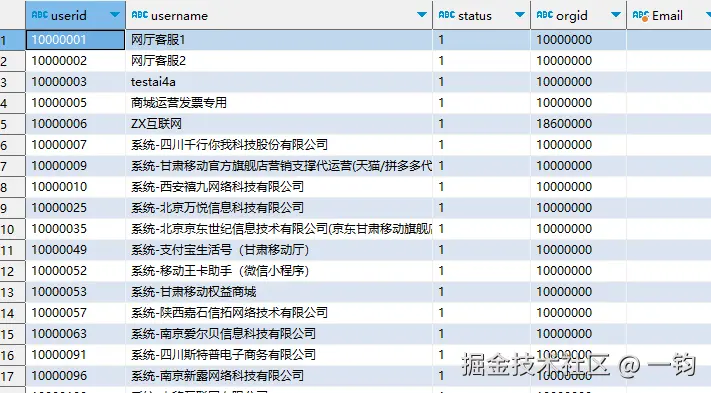This screenshot has height=393, width=711.
Task: Click the orgid column type icon
Action: (545, 15)
